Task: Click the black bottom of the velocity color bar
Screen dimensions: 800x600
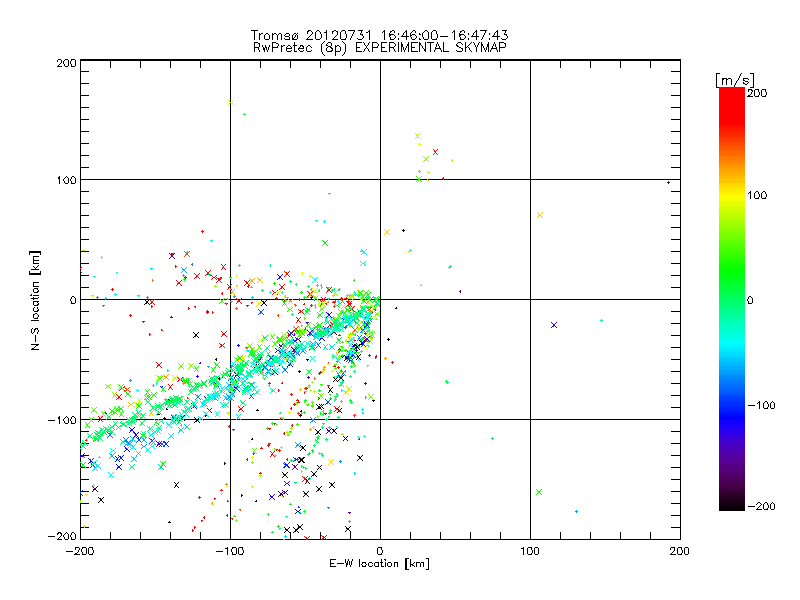Action: click(732, 505)
